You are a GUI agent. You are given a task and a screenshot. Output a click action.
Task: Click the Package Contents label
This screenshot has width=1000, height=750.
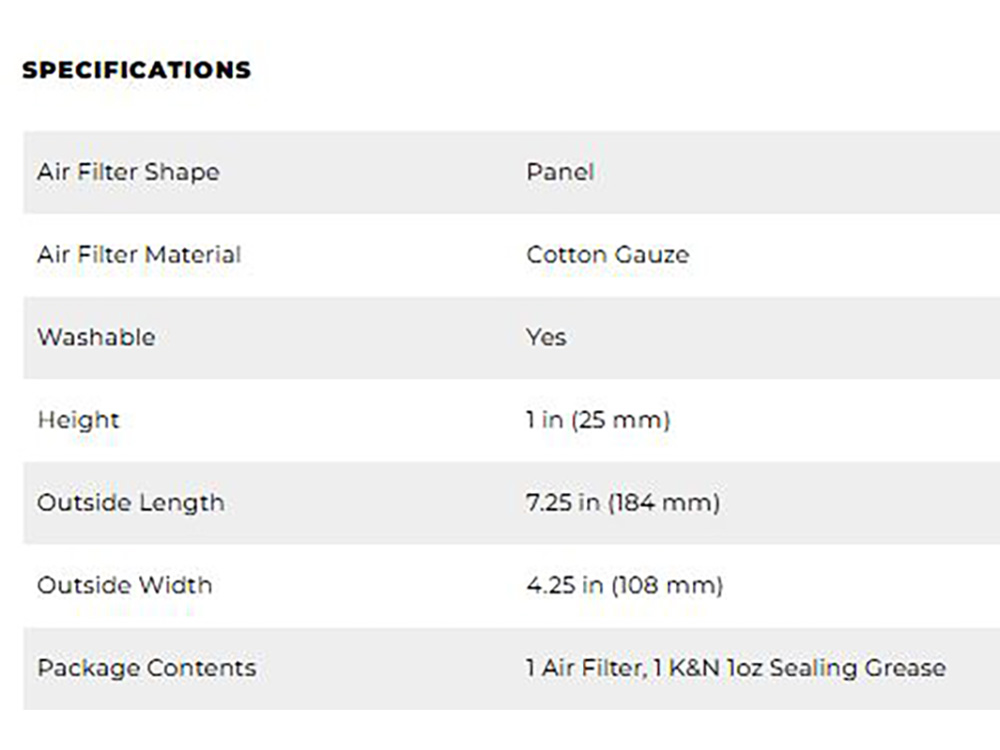click(146, 667)
